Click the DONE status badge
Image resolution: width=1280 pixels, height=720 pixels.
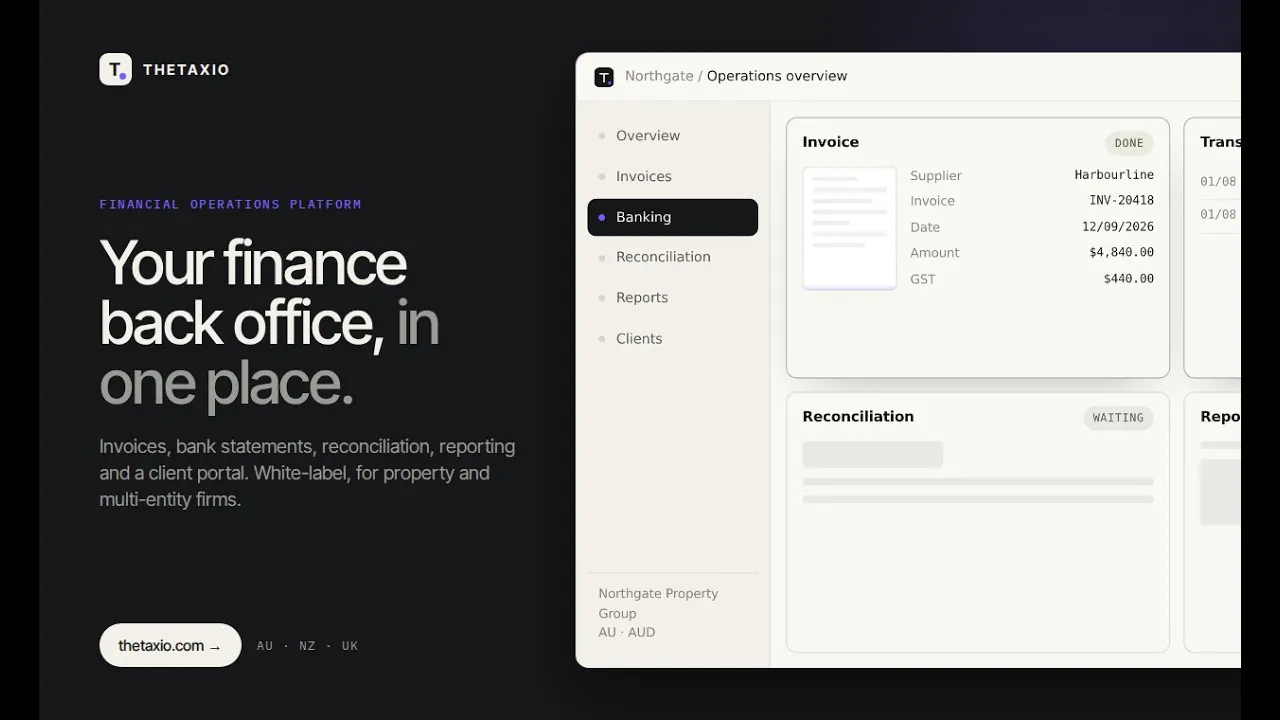(x=1129, y=143)
